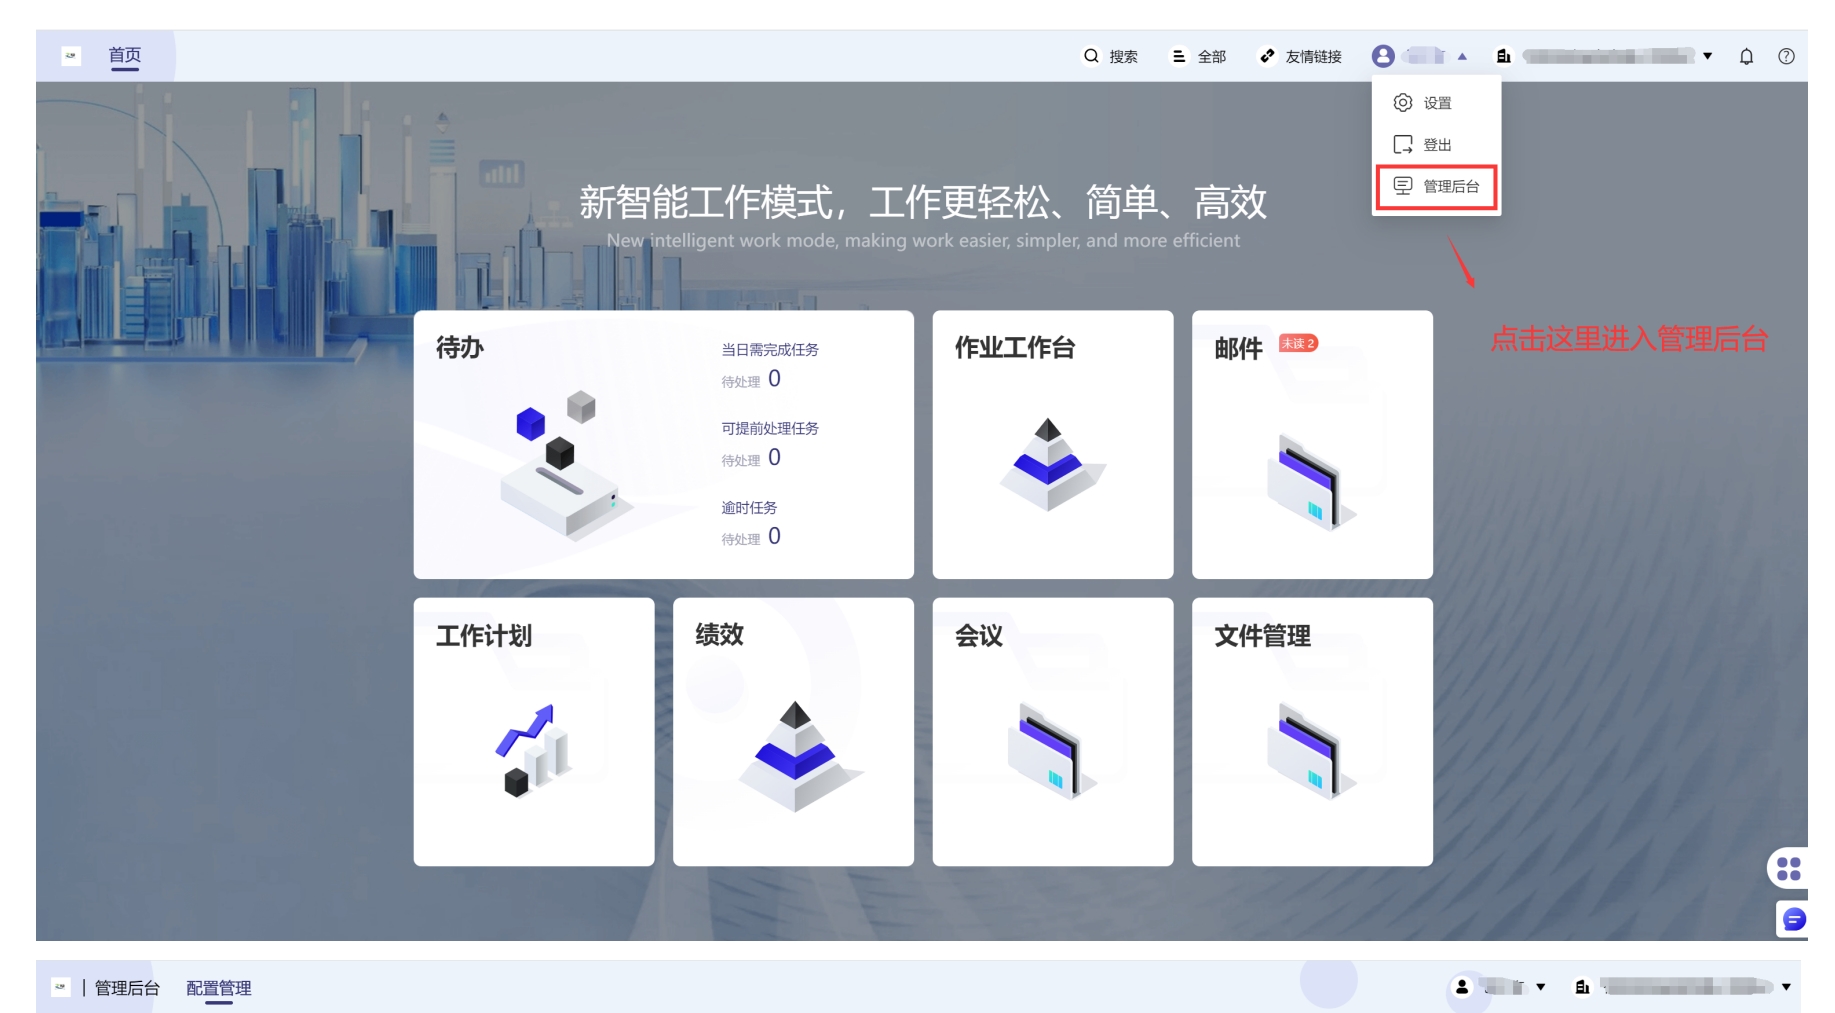Viewport: 1835px width, 1013px height.
Task: Click the organization building icon in top bar
Action: coord(1503,56)
